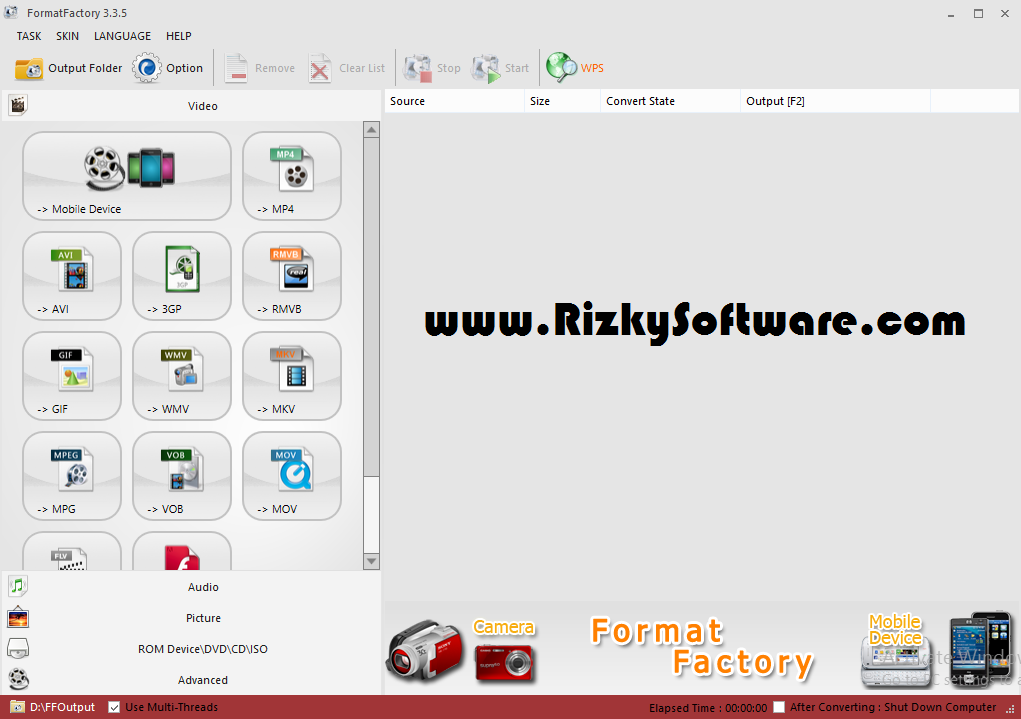Click the Size column header
The image size is (1021, 719).
pyautogui.click(x=563, y=101)
